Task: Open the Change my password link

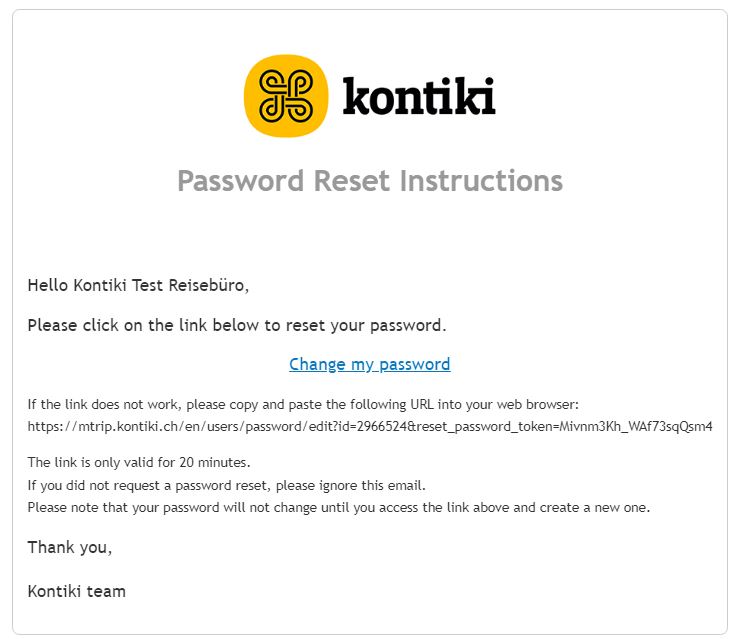Action: (369, 364)
